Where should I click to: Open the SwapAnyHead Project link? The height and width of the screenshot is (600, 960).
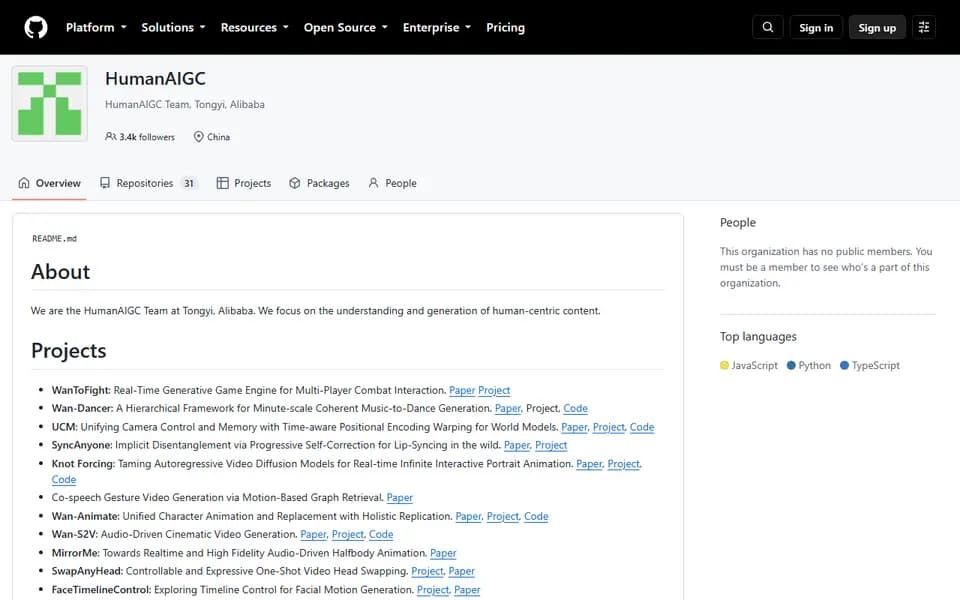pyautogui.click(x=427, y=571)
